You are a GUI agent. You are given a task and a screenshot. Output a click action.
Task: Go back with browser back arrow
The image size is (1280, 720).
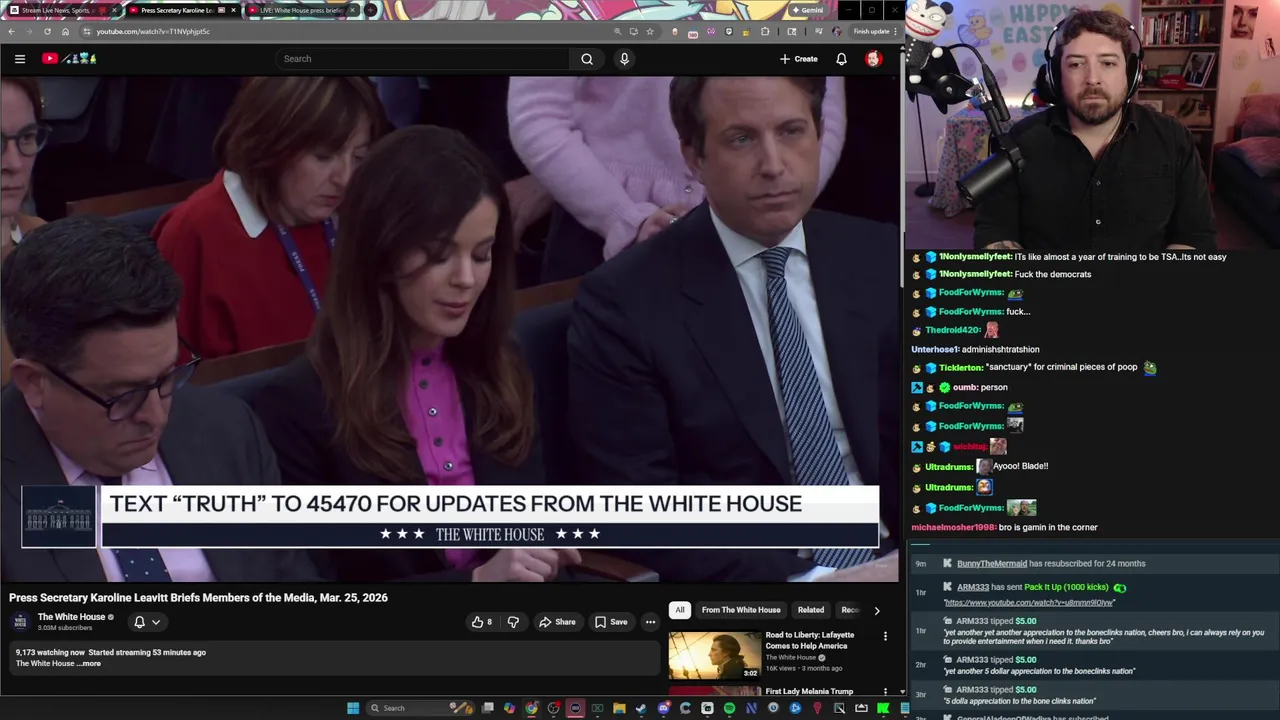(11, 31)
